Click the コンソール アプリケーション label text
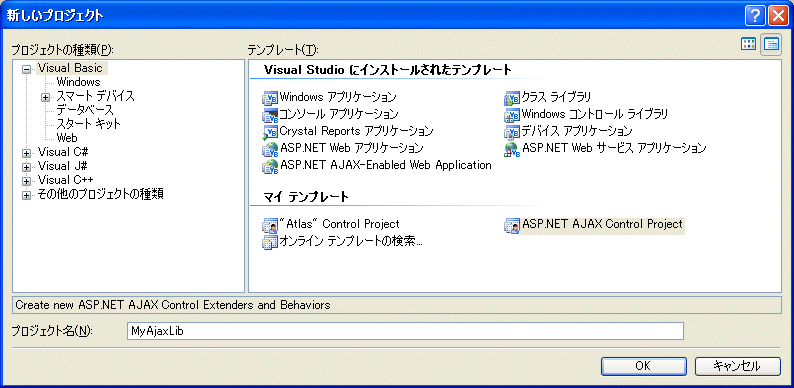The image size is (794, 388). [339, 114]
